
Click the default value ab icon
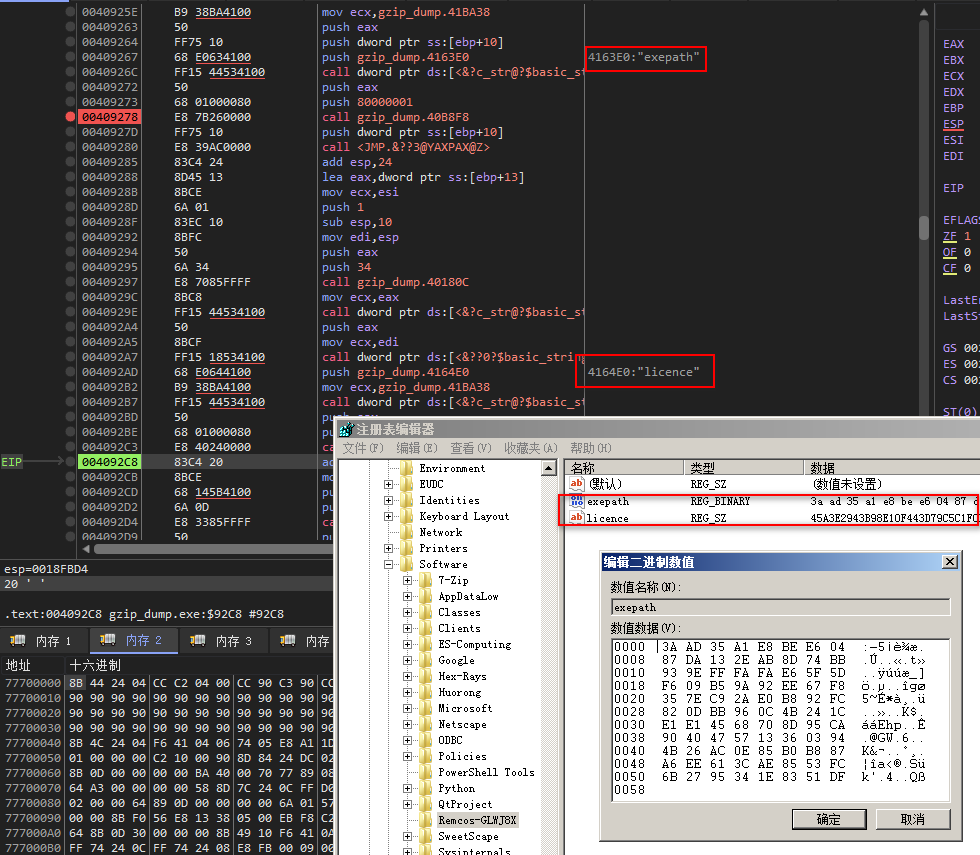pos(576,484)
